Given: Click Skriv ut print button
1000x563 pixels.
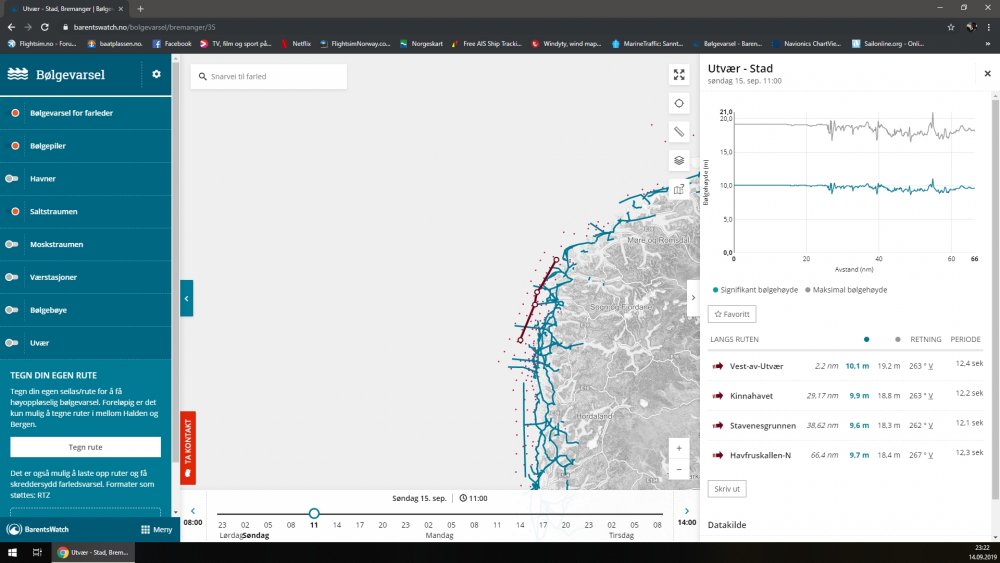Looking at the screenshot, I should pyautogui.click(x=727, y=489).
